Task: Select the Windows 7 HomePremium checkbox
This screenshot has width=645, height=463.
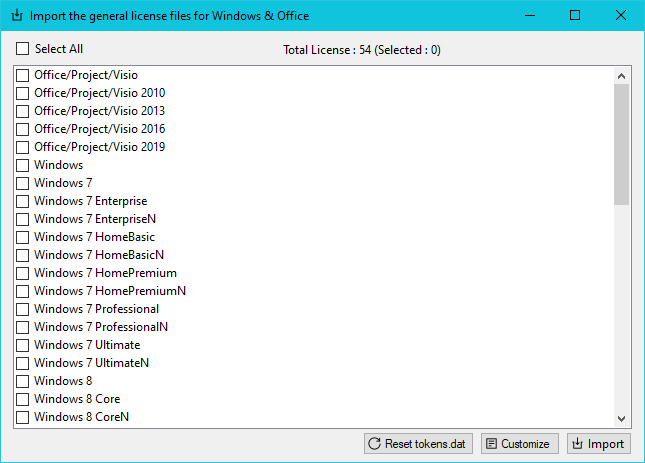Action: point(23,273)
